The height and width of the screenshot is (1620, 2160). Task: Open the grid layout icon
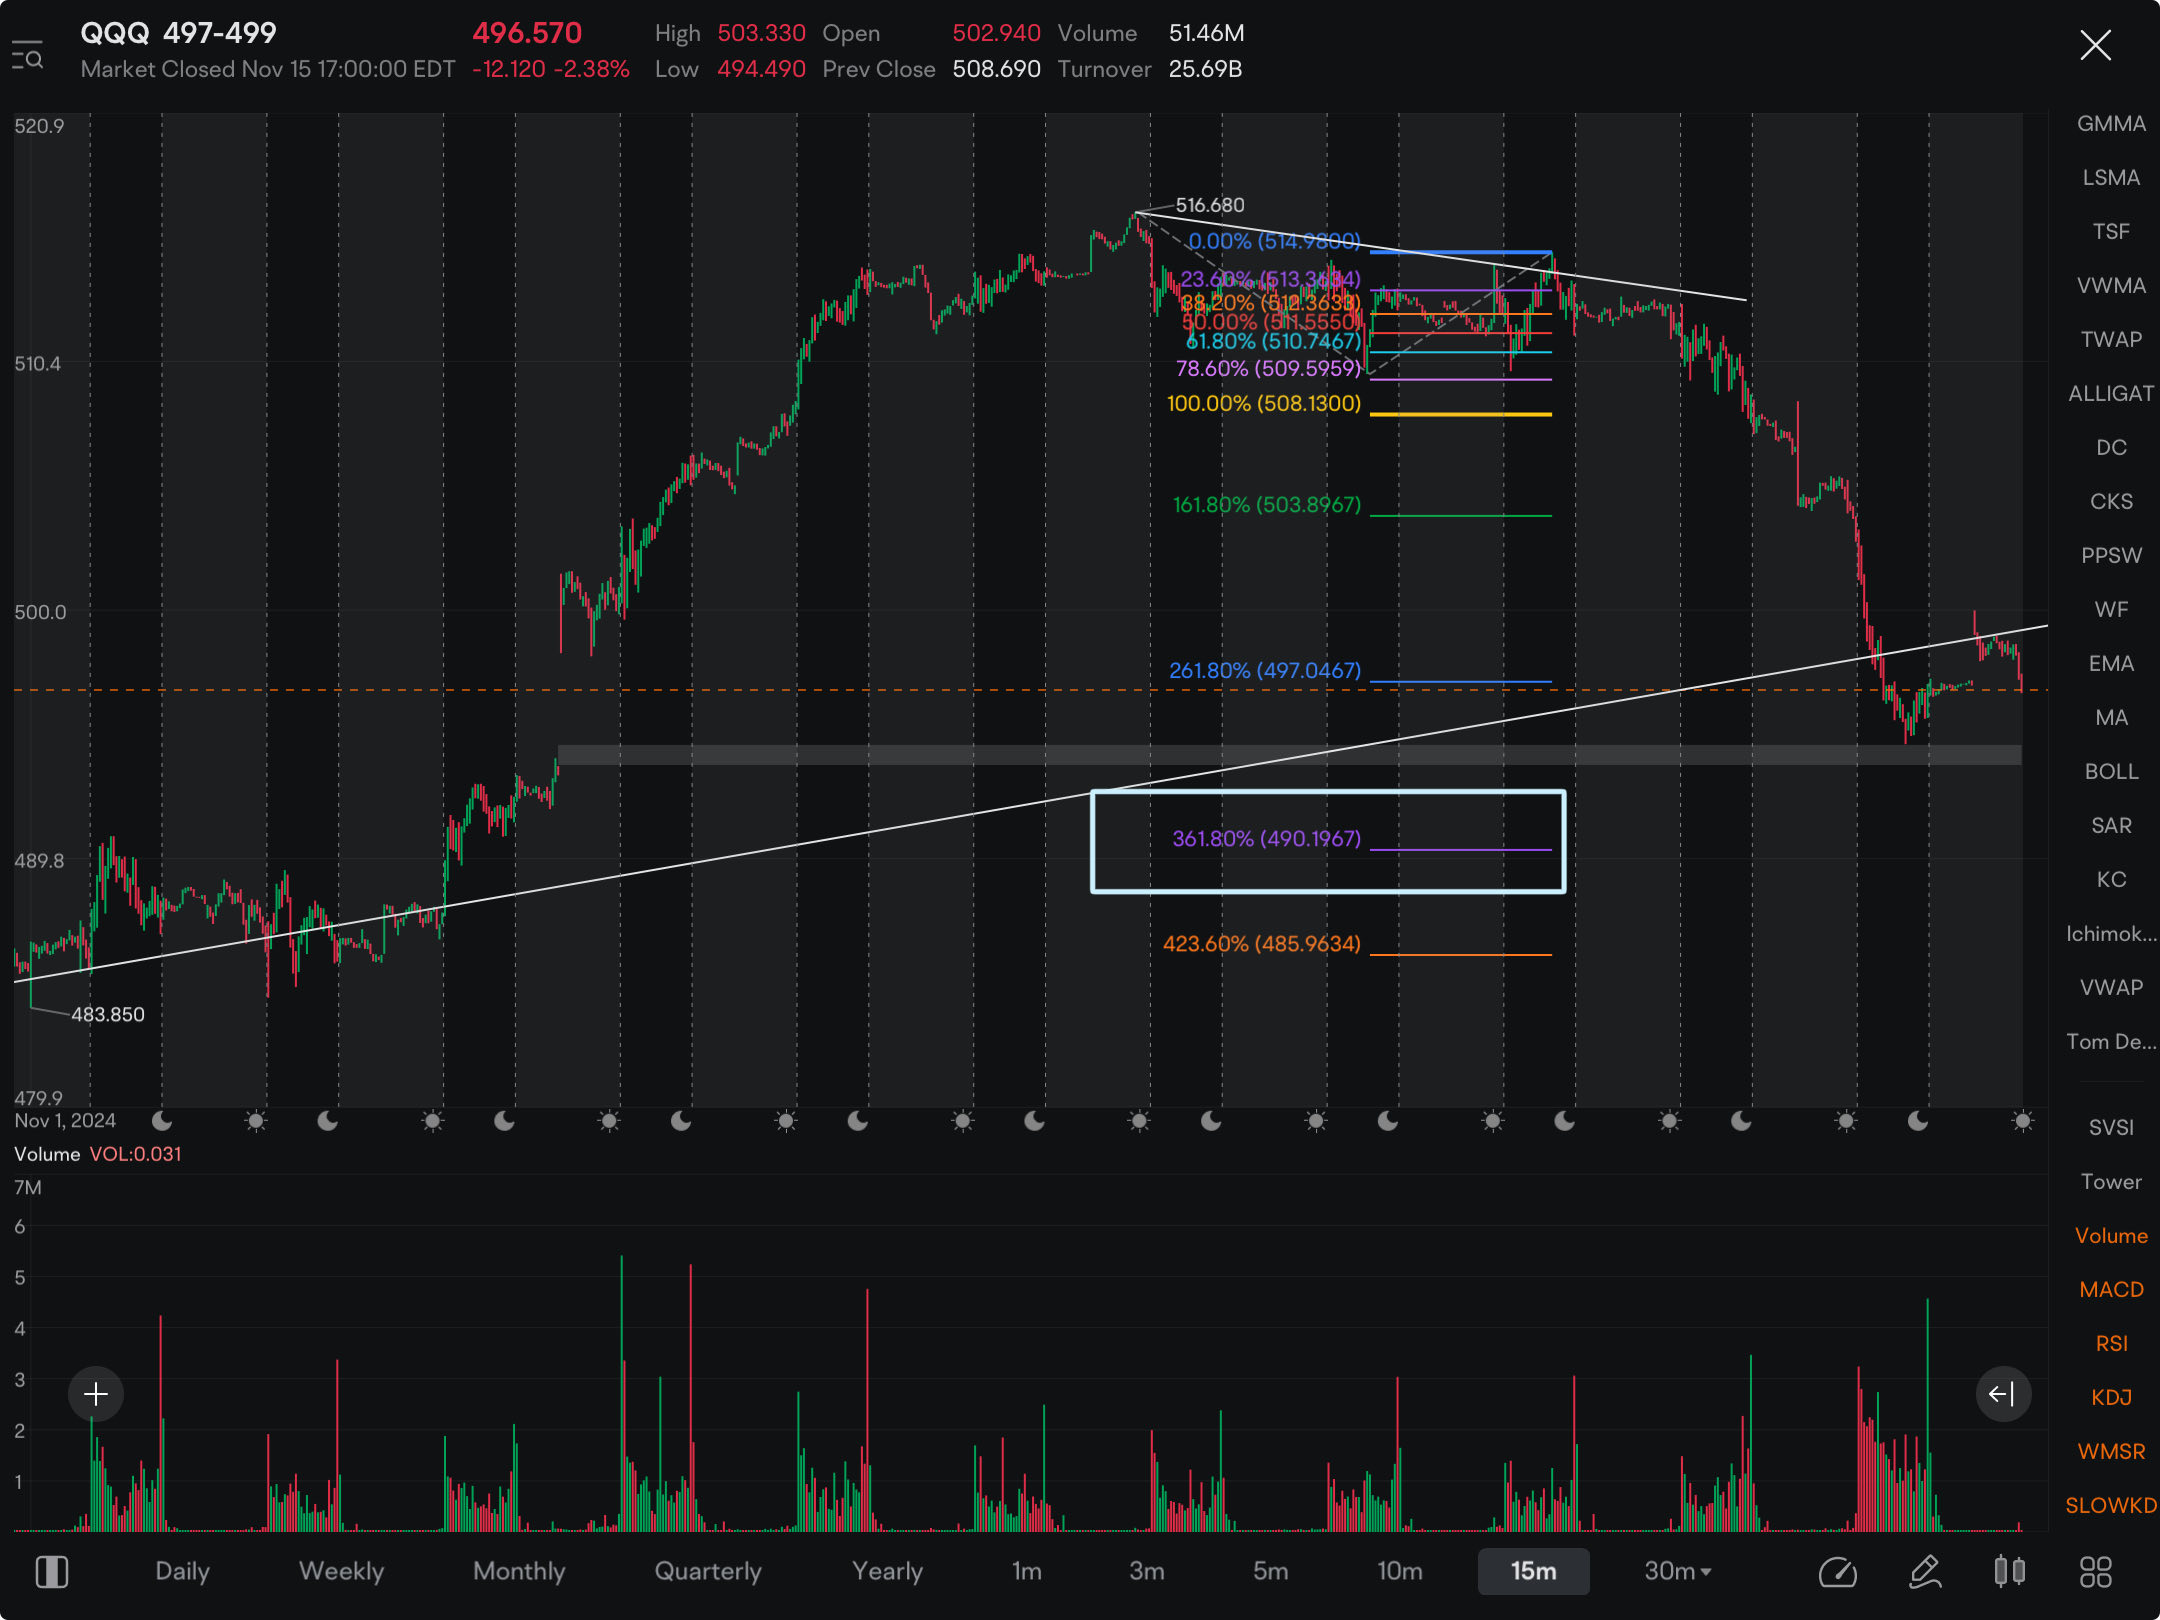[x=2096, y=1571]
